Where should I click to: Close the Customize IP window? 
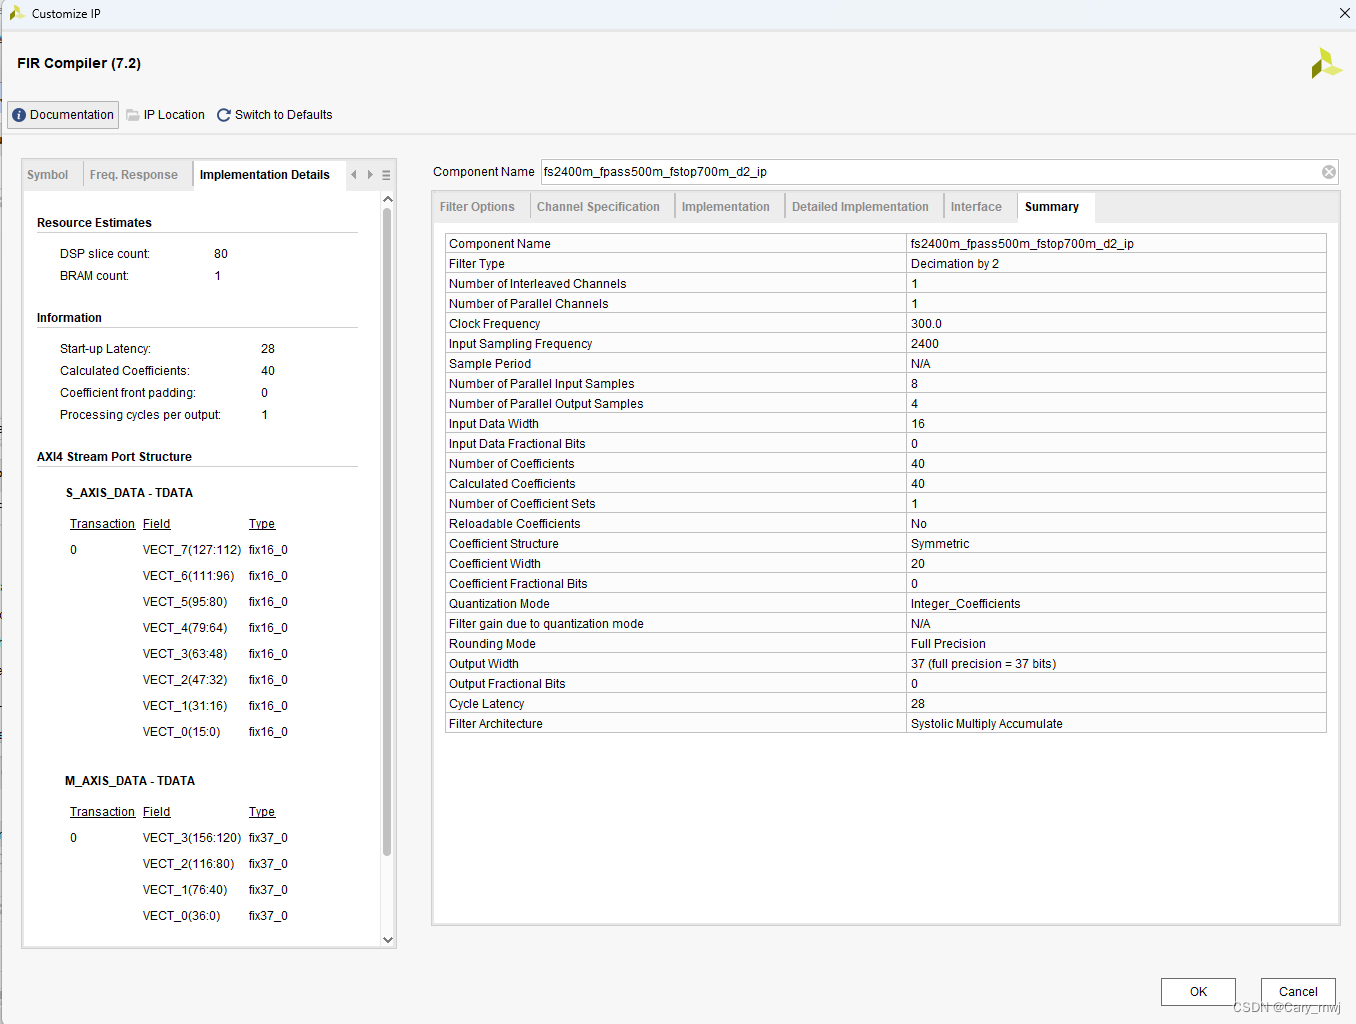(1344, 13)
